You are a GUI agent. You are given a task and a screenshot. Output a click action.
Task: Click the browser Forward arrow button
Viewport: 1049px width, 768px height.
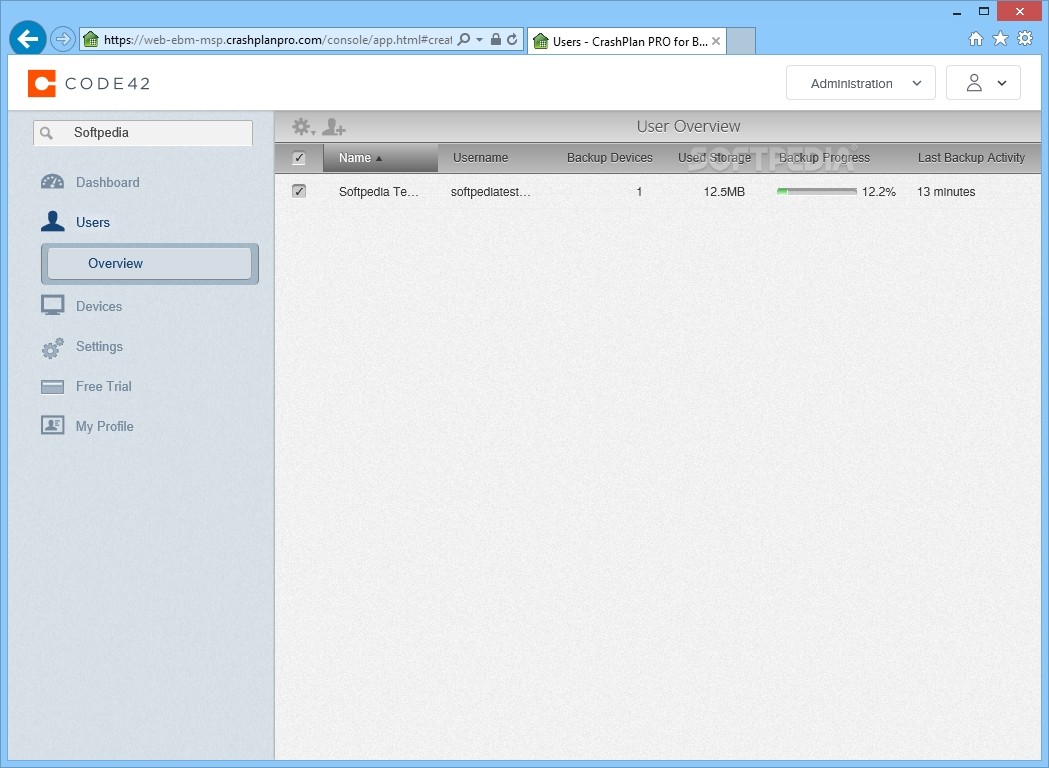(x=62, y=39)
